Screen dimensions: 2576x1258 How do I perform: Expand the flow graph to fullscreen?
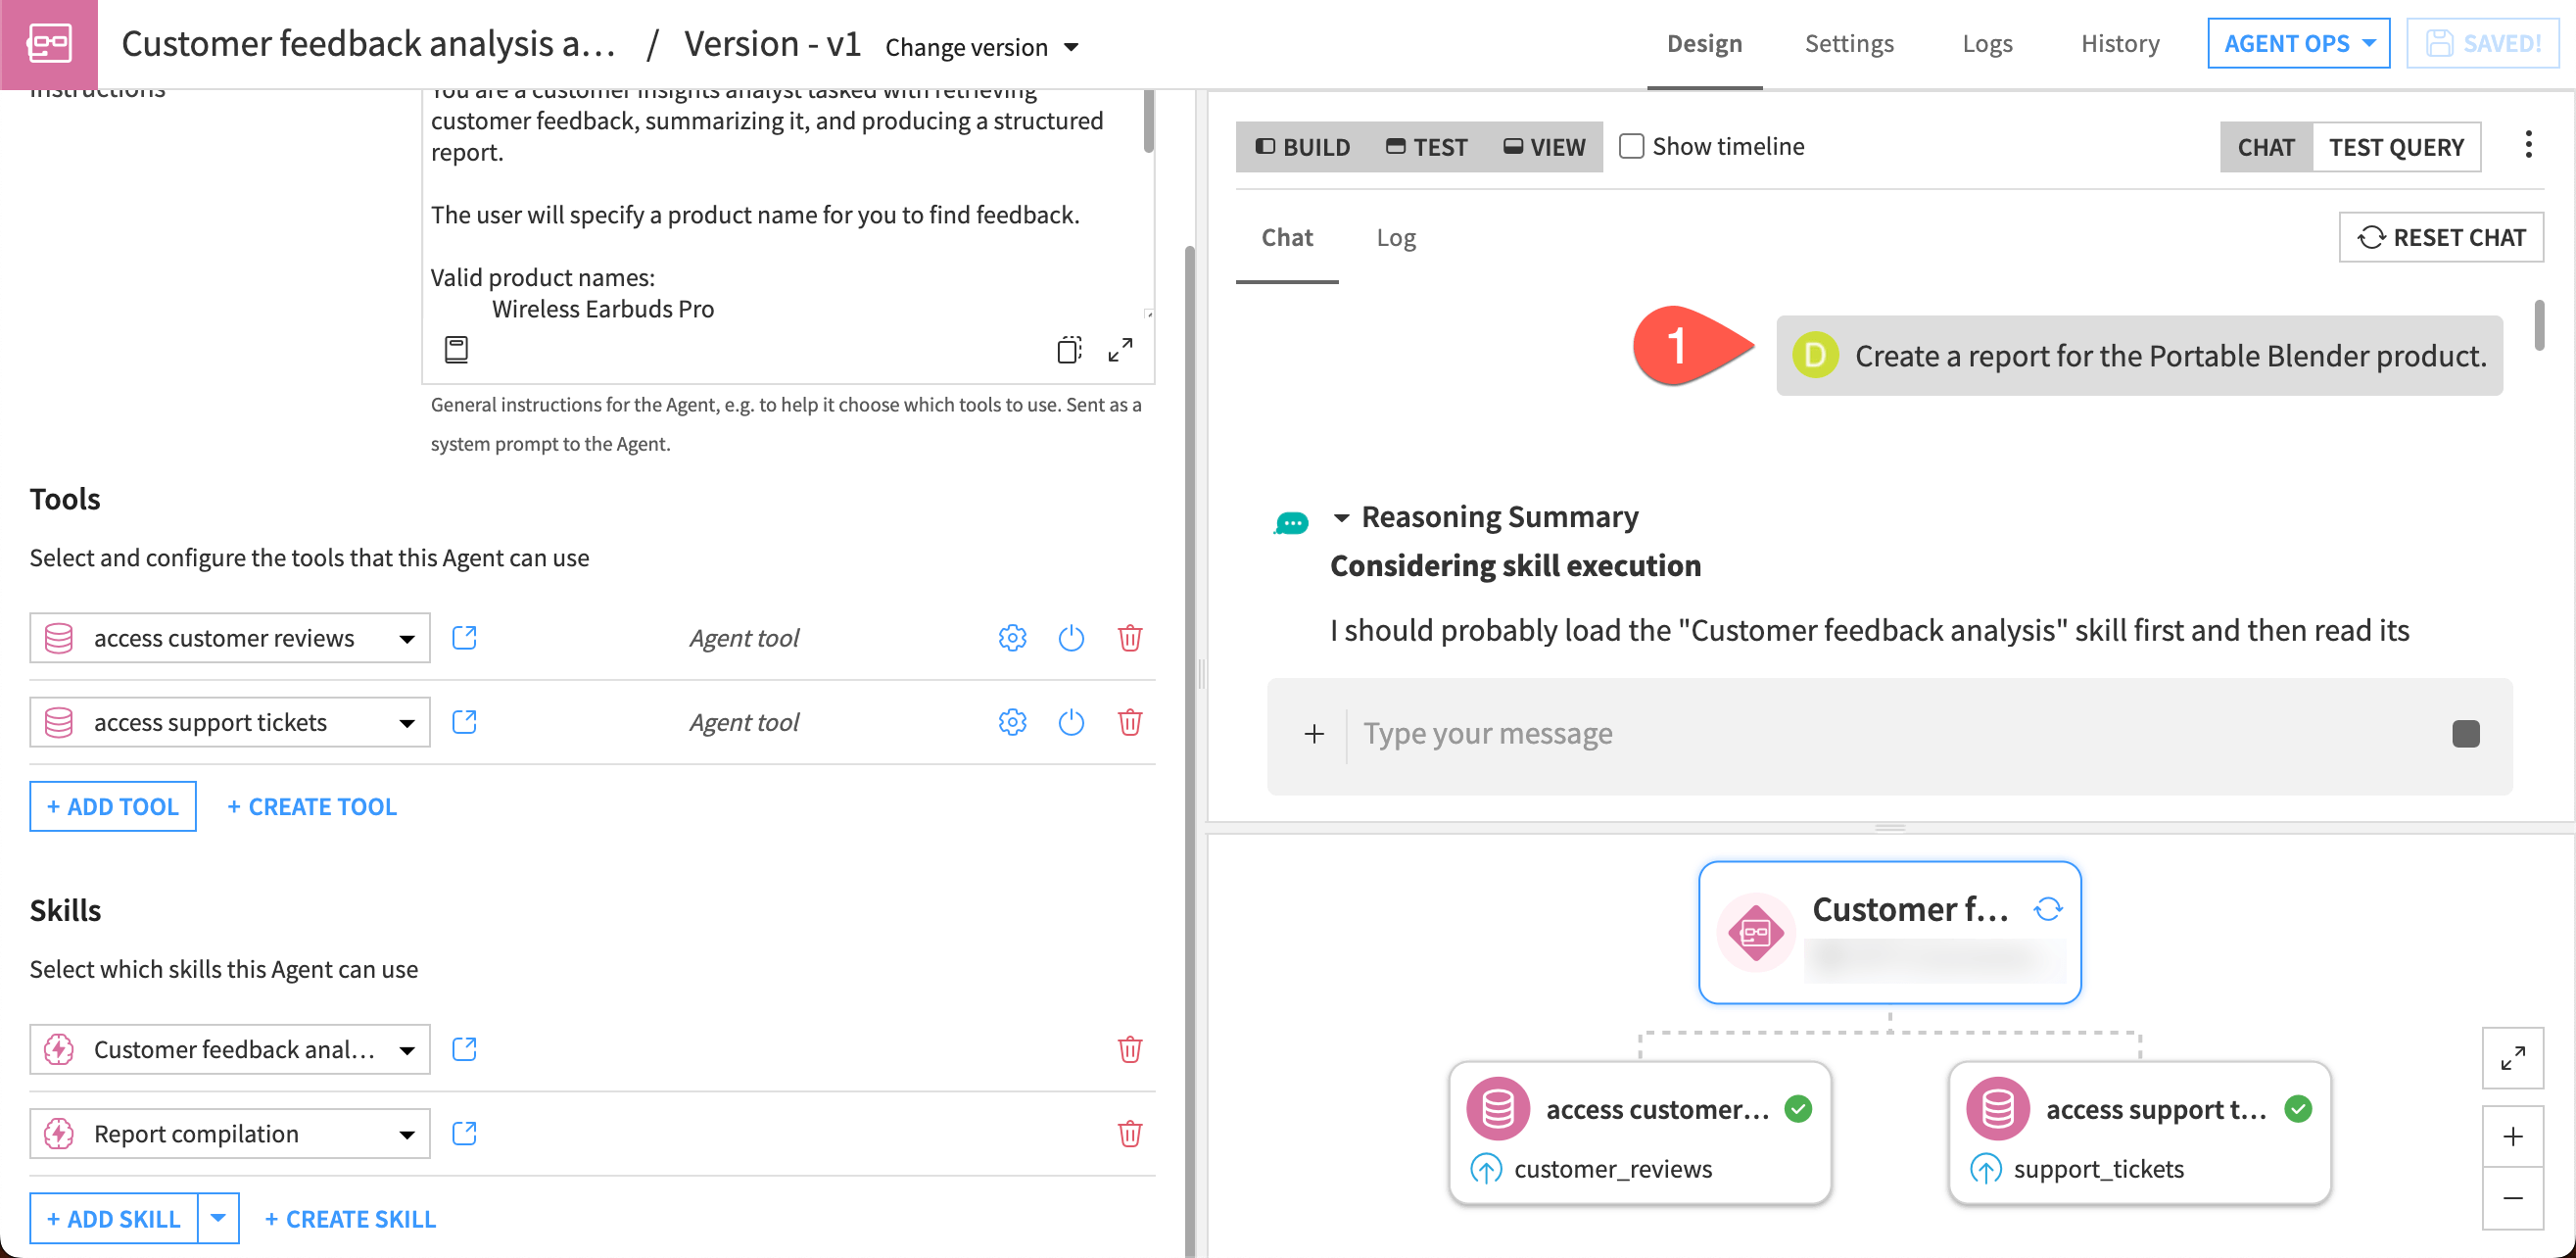click(x=2512, y=1057)
